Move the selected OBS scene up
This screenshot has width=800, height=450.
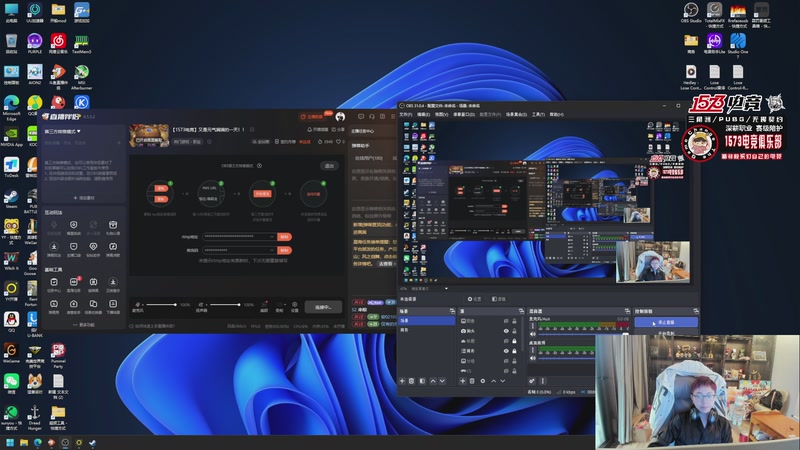433,381
